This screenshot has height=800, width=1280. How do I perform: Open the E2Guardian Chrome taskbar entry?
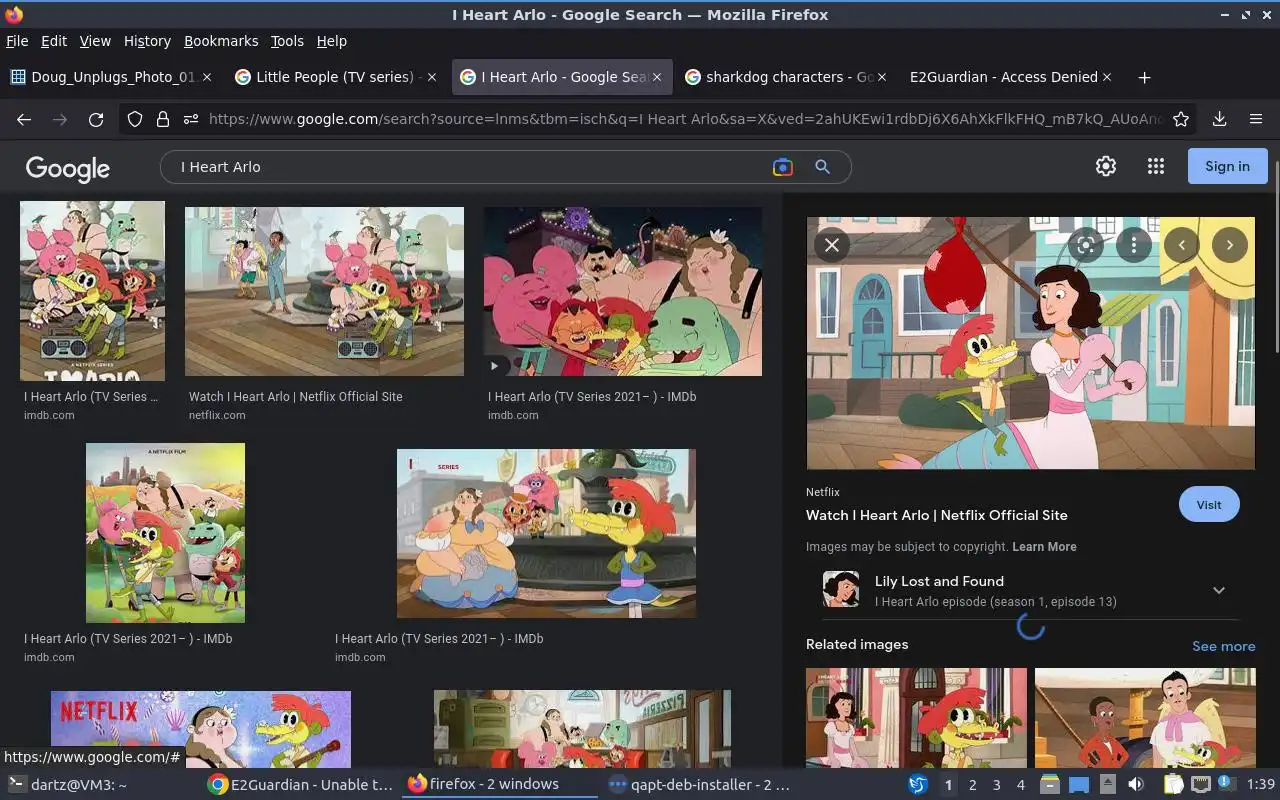point(300,784)
